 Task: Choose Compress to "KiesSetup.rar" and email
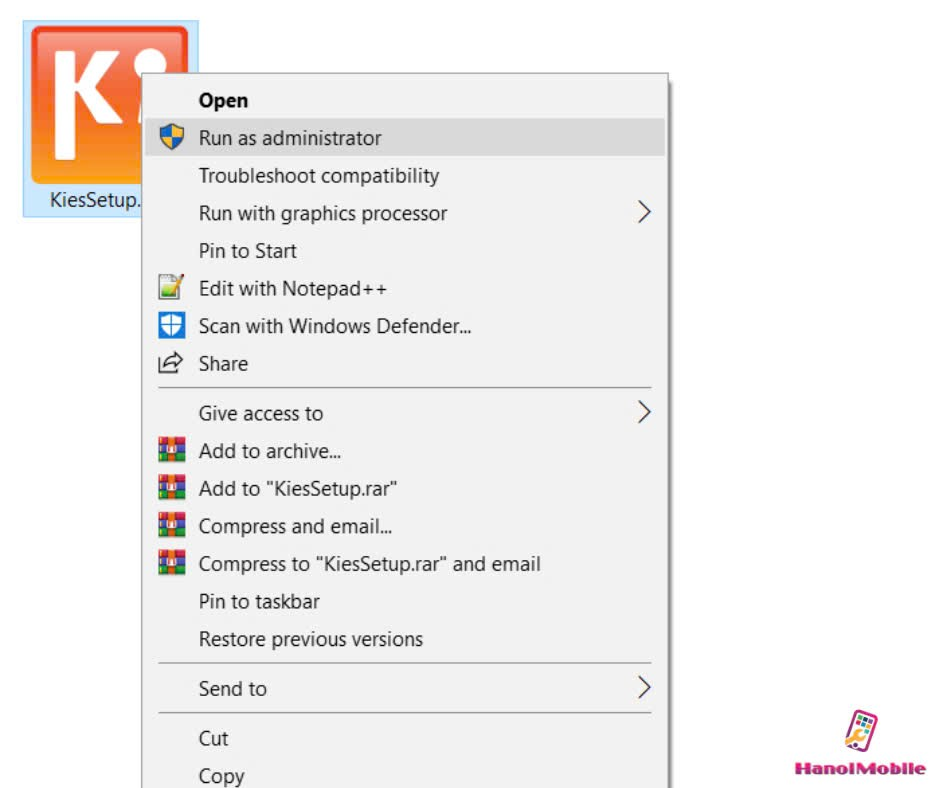[405, 564]
